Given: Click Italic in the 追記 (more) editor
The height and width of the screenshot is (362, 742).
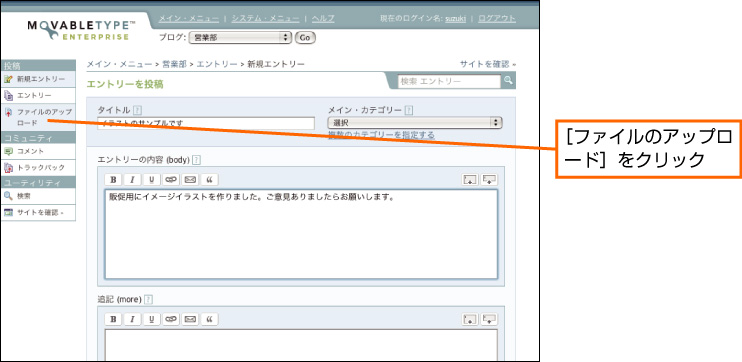Looking at the screenshot, I should (x=132, y=319).
